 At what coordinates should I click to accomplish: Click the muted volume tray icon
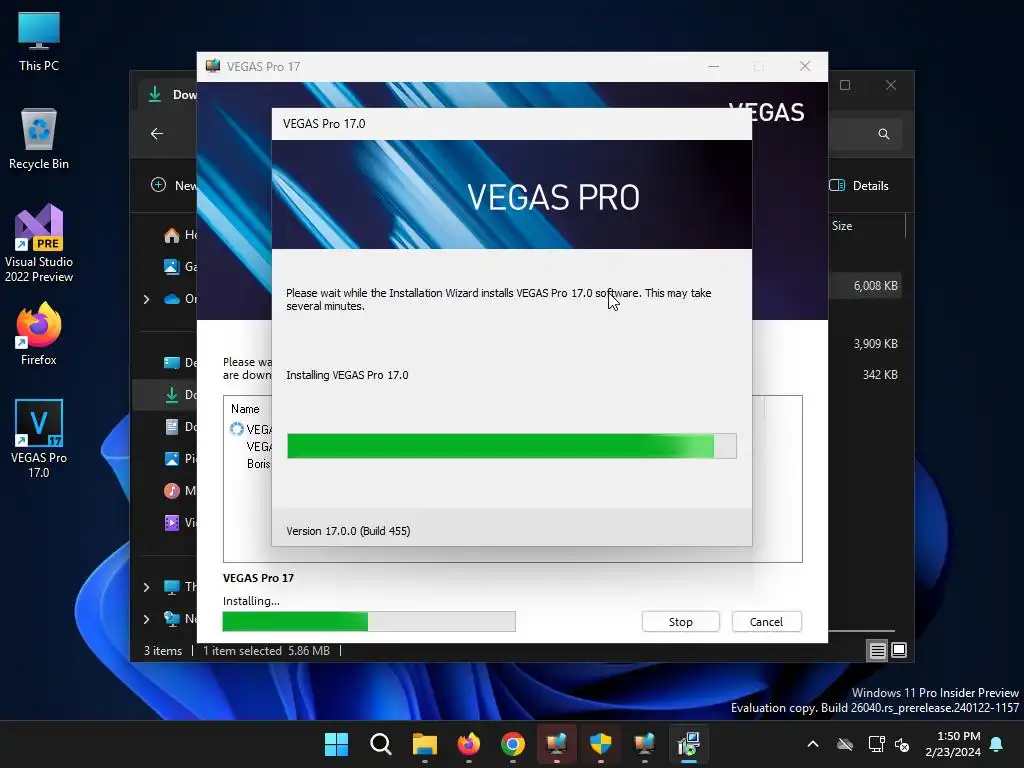pos(903,744)
